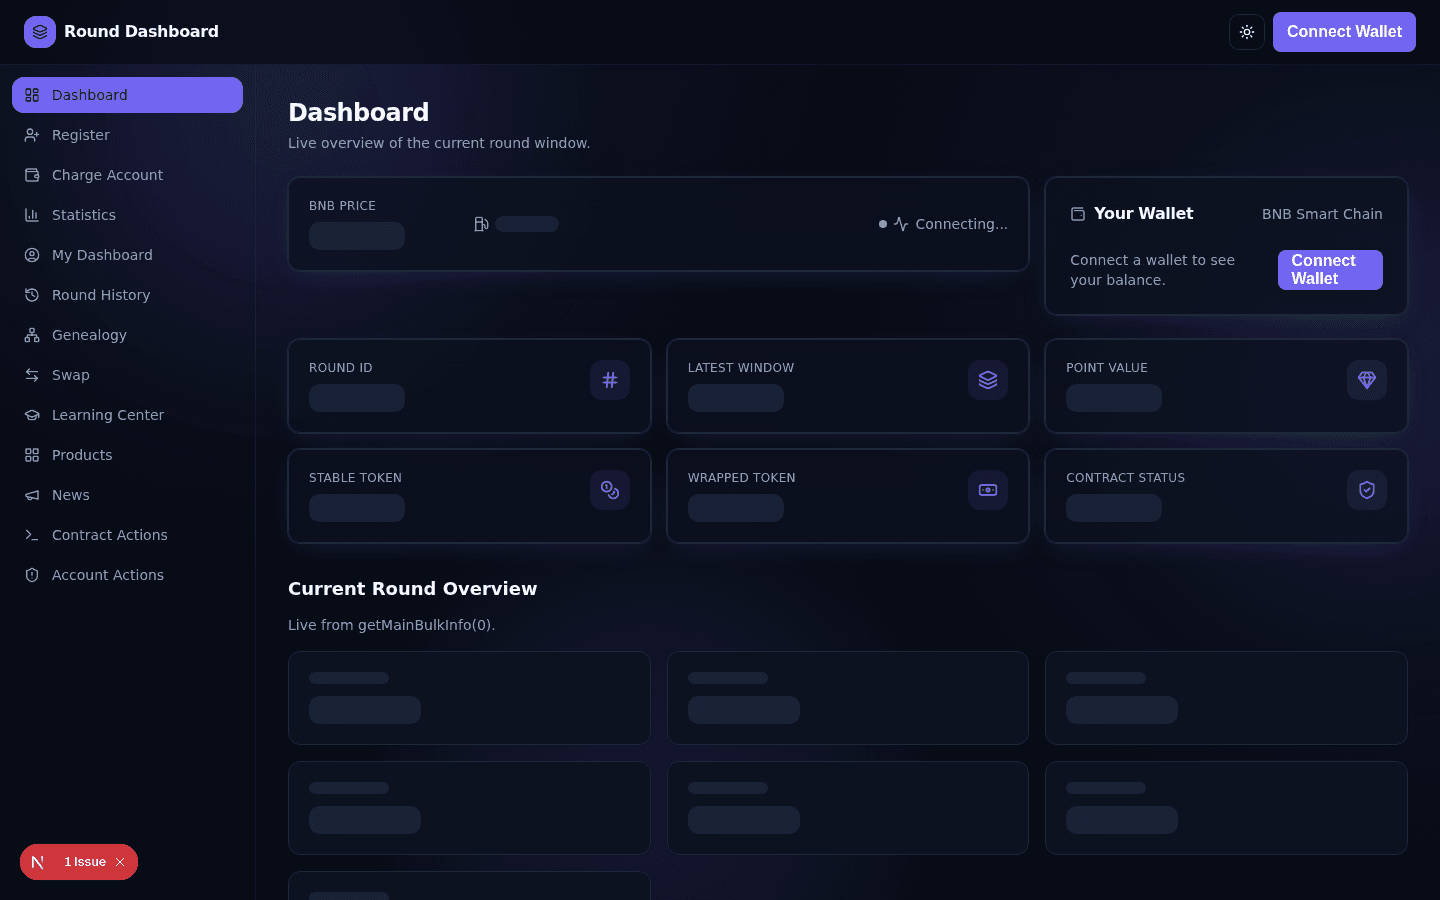
Task: Click the Genealogy tree icon
Action: point(32,335)
